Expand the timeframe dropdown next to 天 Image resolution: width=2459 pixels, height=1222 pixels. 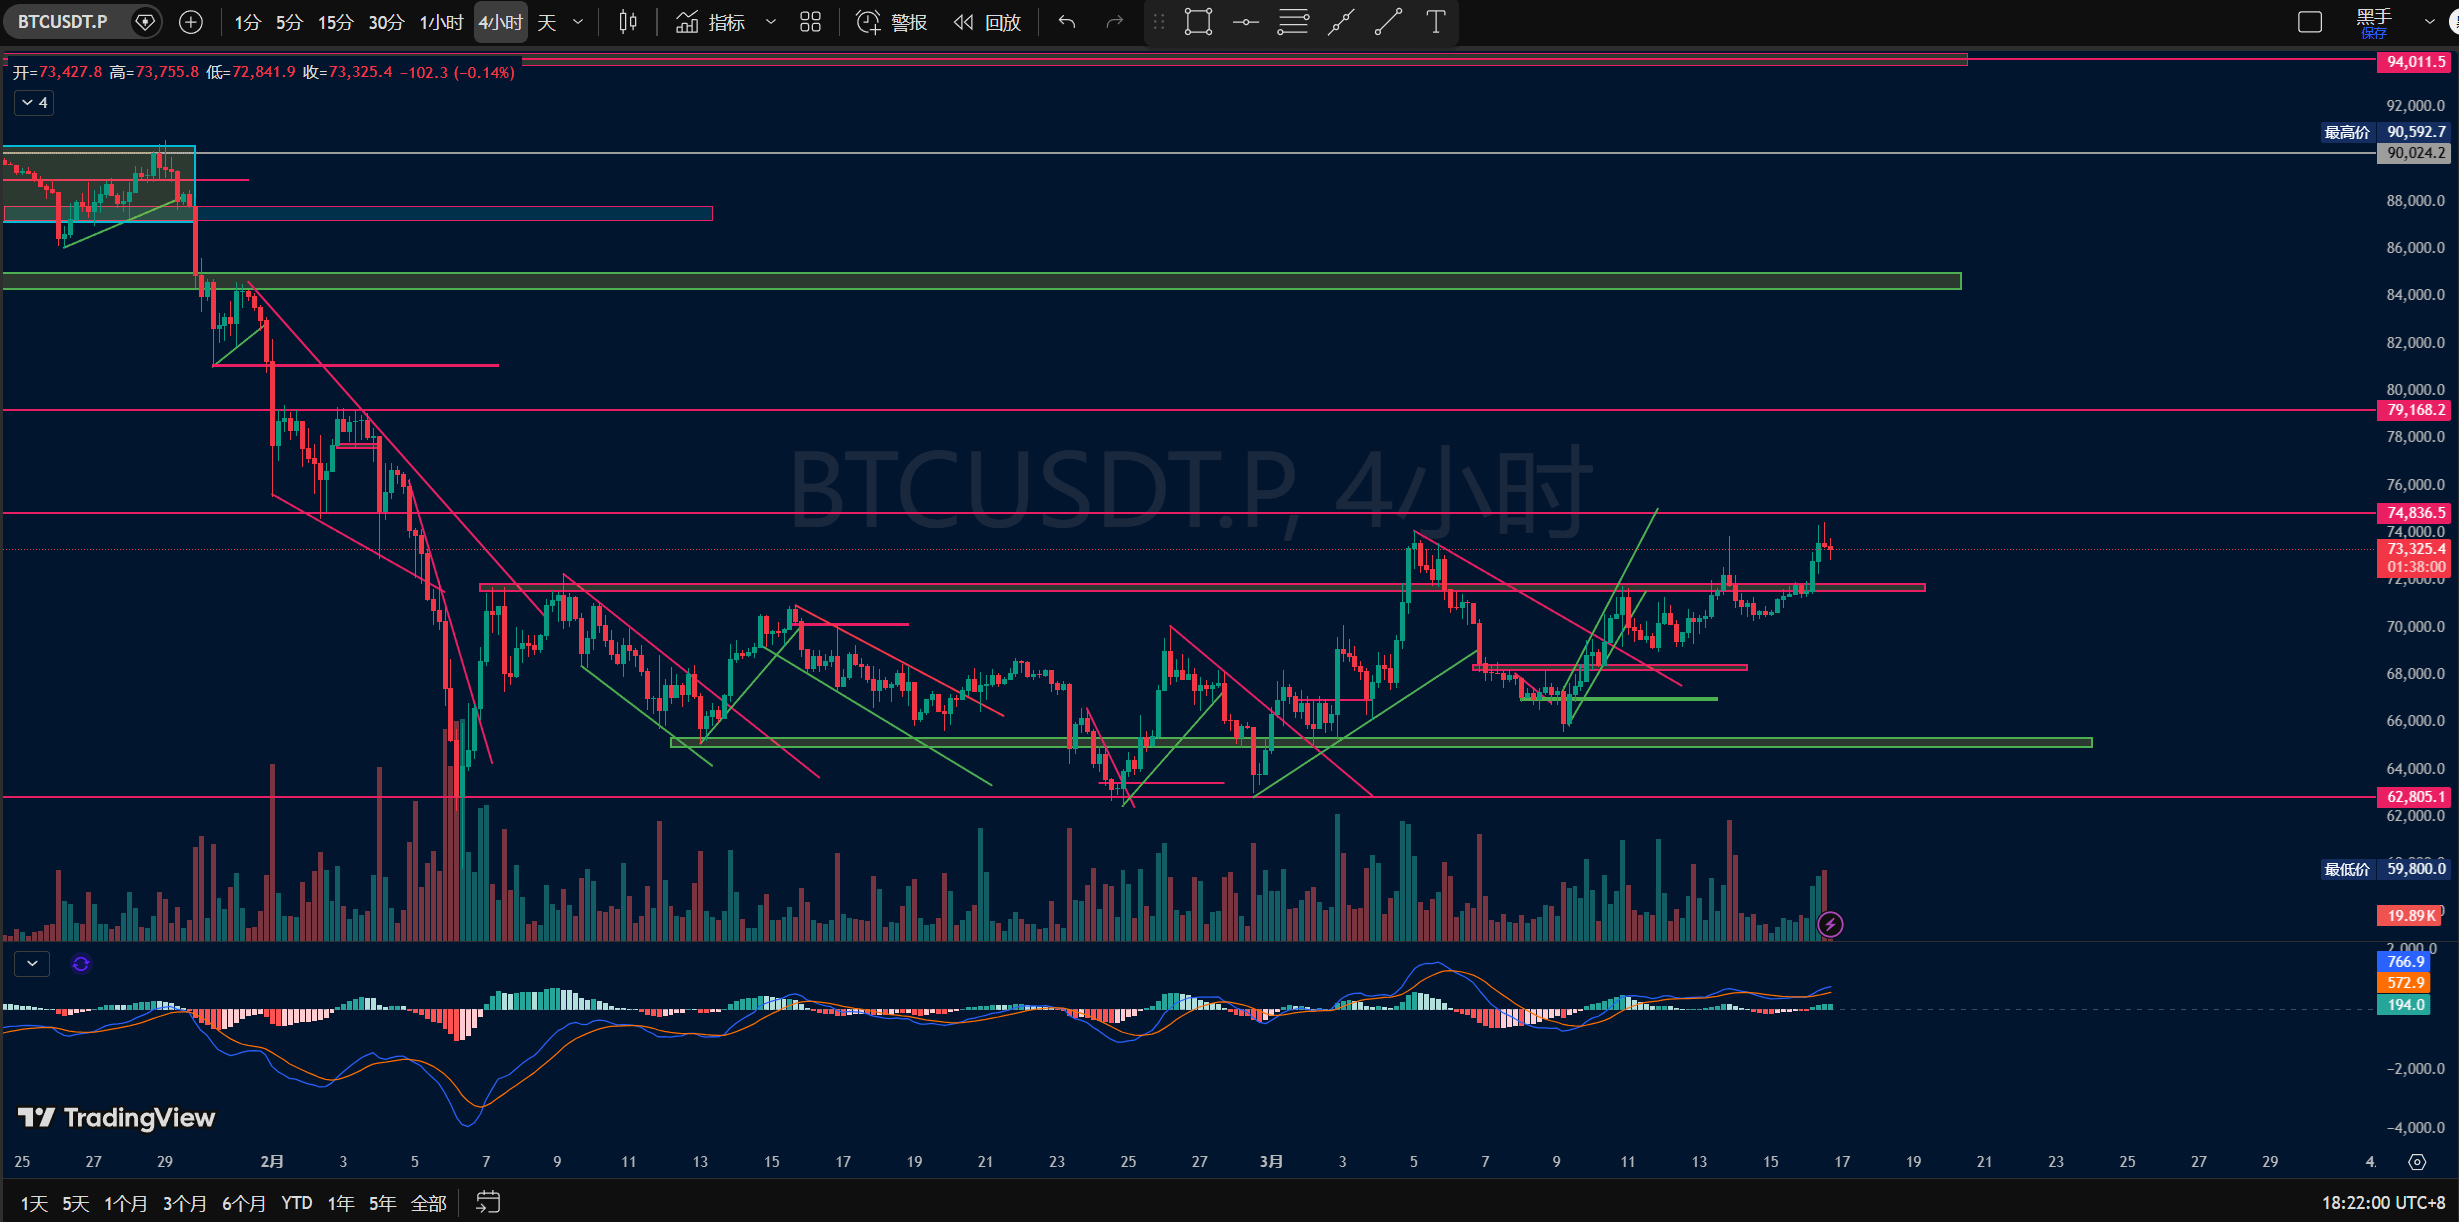[578, 22]
